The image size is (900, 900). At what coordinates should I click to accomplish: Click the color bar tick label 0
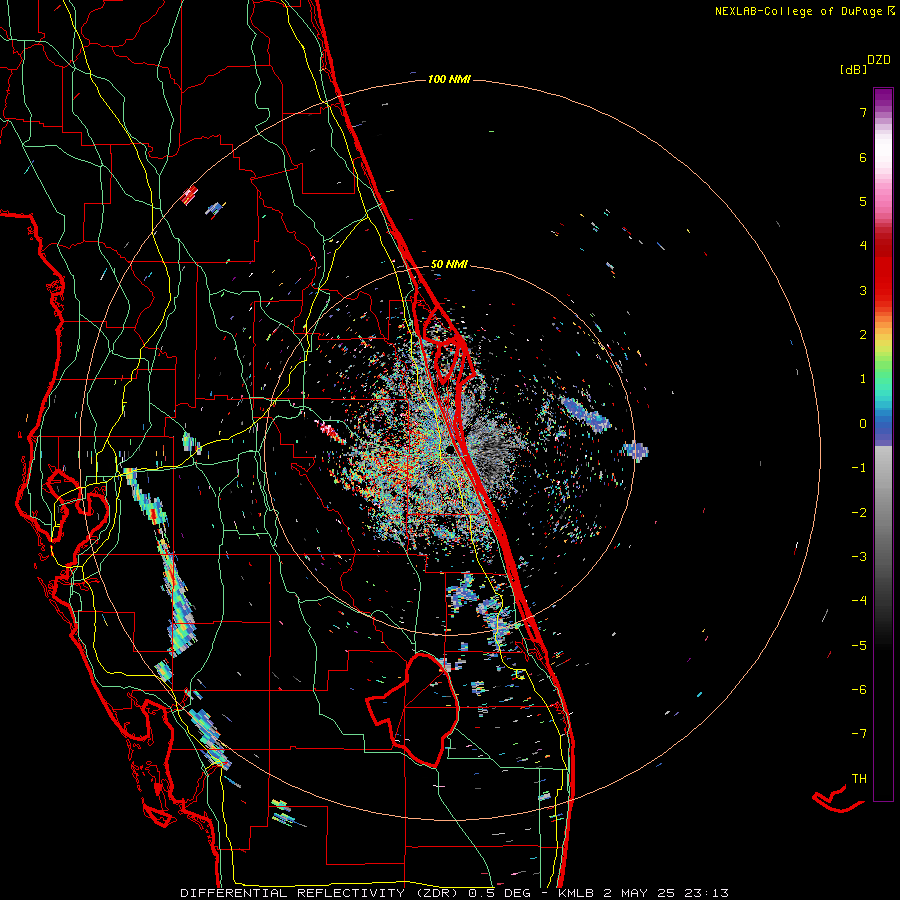tap(863, 424)
